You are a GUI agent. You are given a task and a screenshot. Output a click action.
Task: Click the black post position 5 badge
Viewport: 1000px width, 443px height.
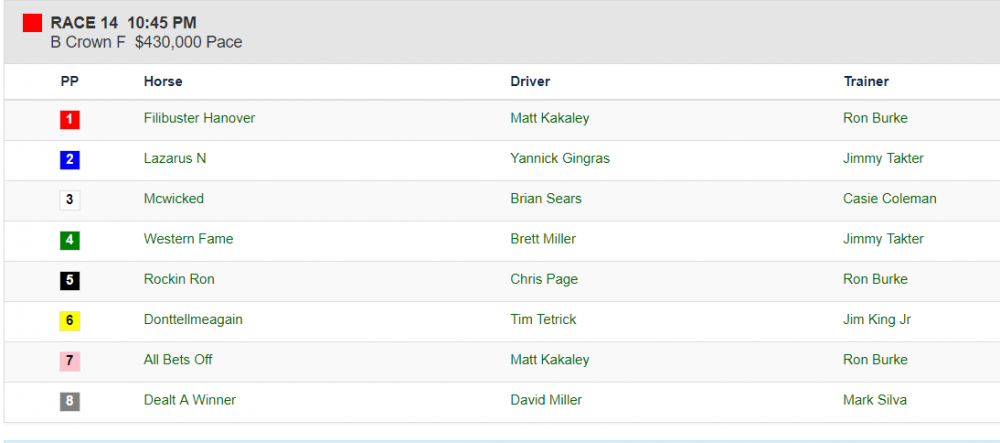click(69, 280)
